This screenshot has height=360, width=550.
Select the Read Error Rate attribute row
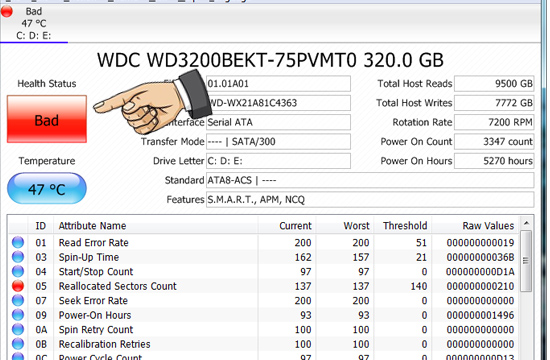(x=264, y=242)
